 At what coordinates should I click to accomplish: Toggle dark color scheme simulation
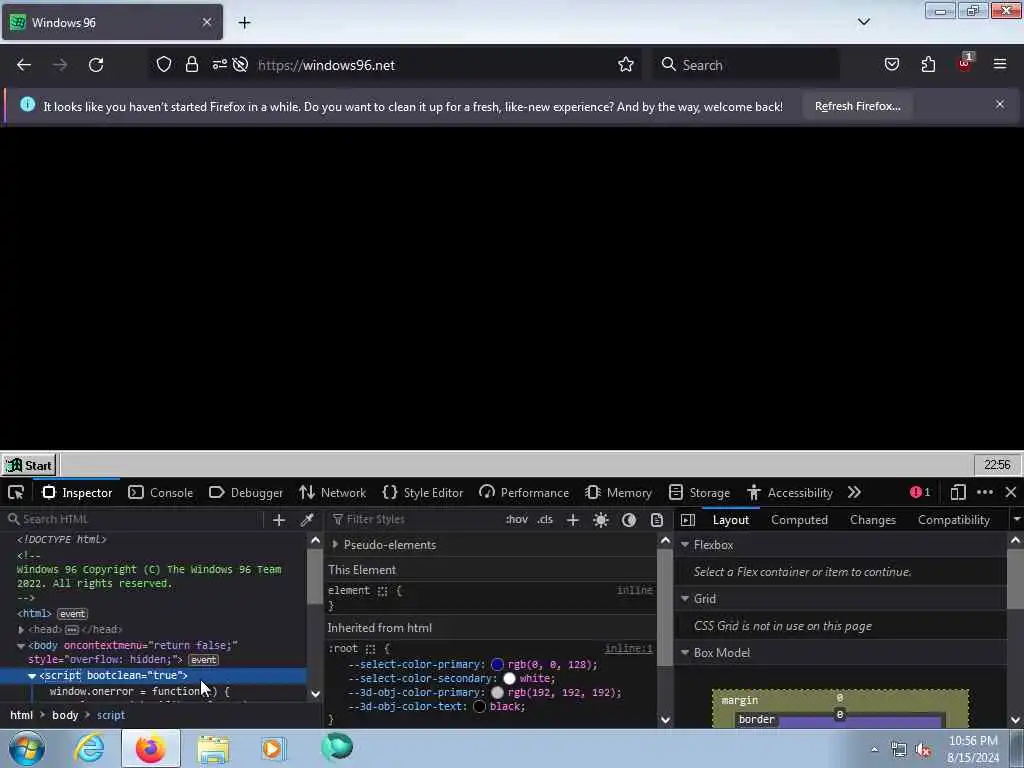coord(629,520)
